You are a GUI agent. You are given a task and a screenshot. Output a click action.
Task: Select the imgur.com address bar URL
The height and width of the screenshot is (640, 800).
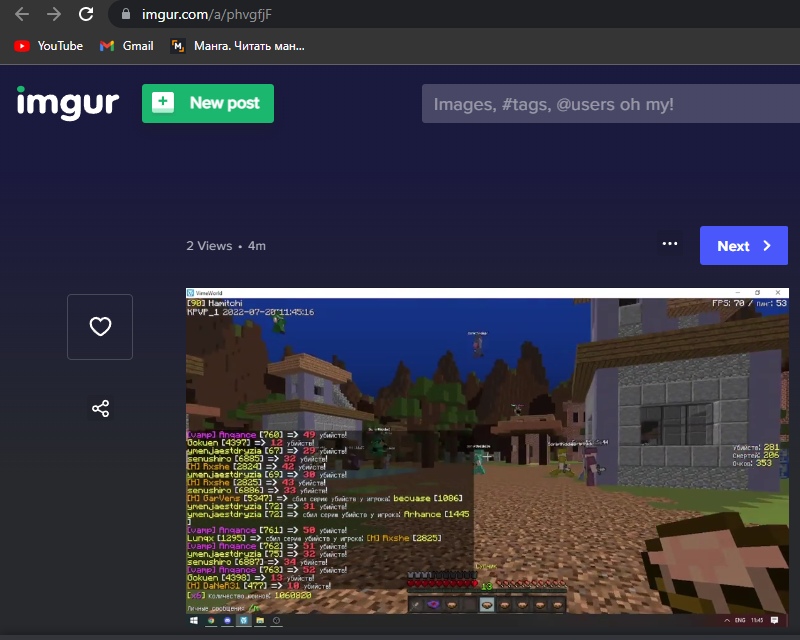(x=205, y=15)
